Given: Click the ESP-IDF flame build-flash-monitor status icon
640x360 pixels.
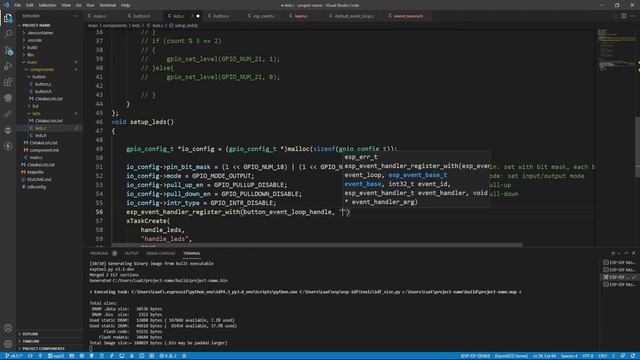Looking at the screenshot, I should click(x=132, y=356).
